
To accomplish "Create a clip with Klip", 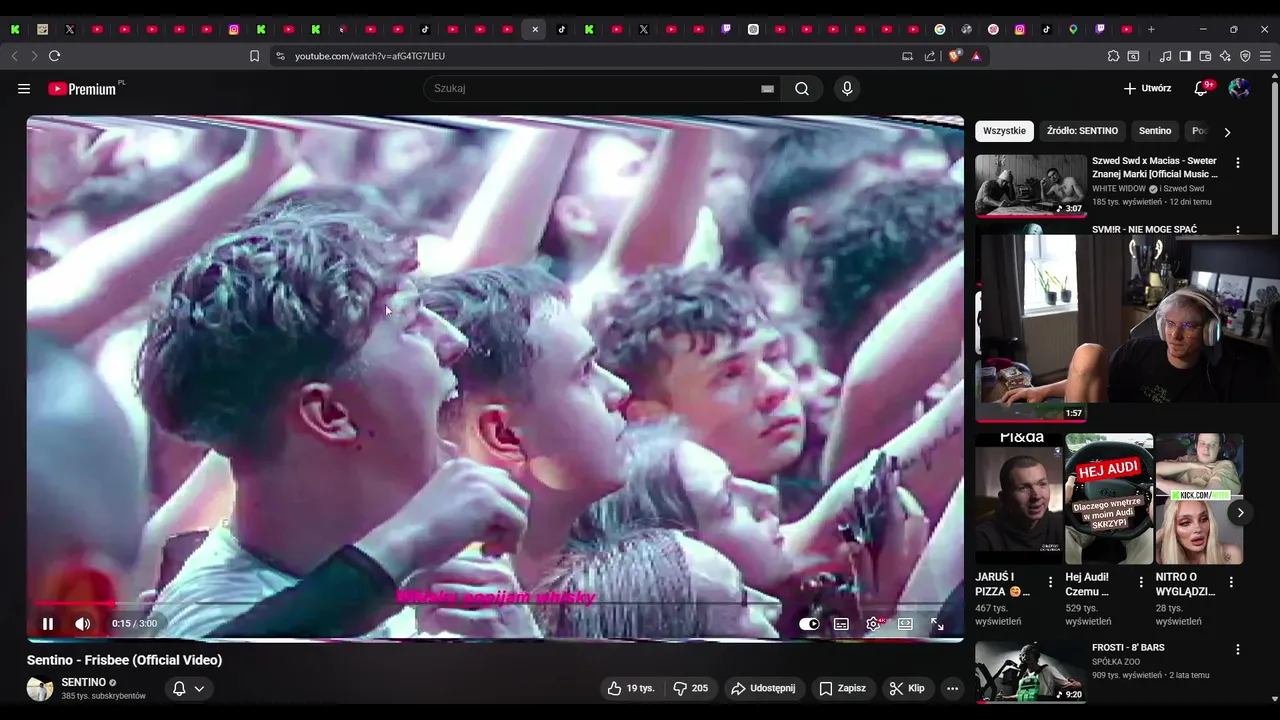I will [907, 688].
